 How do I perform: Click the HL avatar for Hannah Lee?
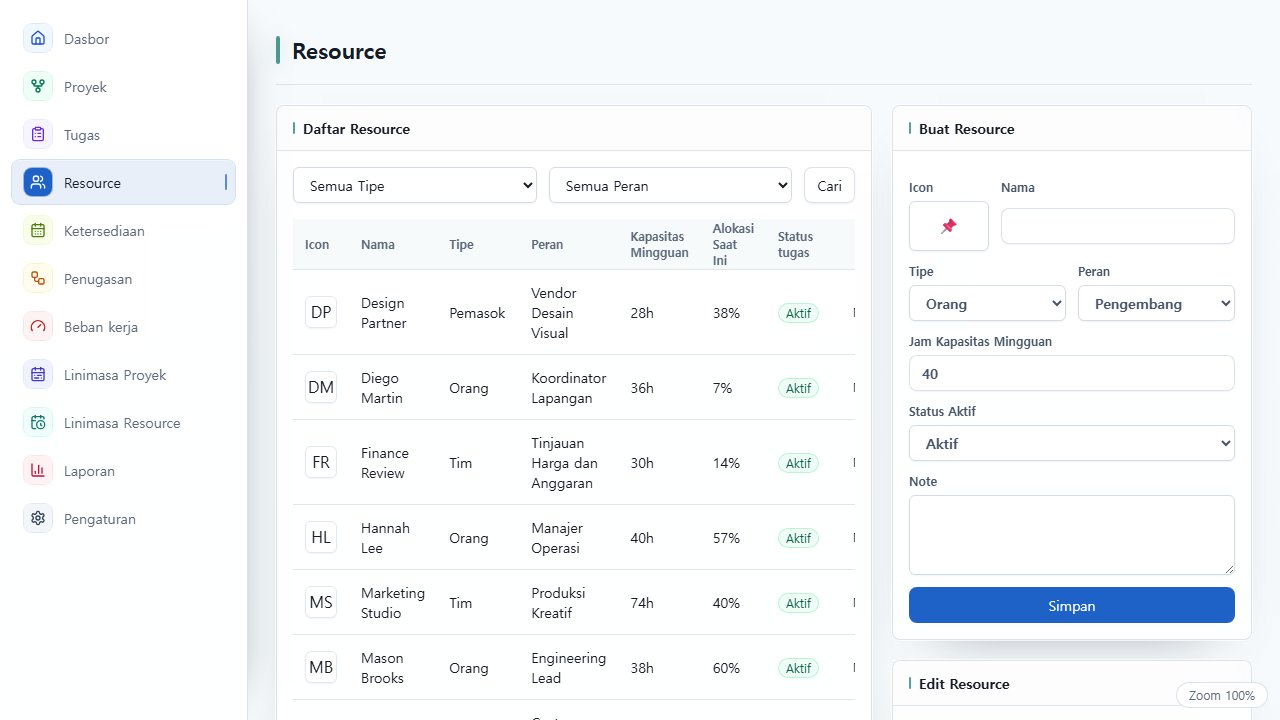pyautogui.click(x=321, y=538)
